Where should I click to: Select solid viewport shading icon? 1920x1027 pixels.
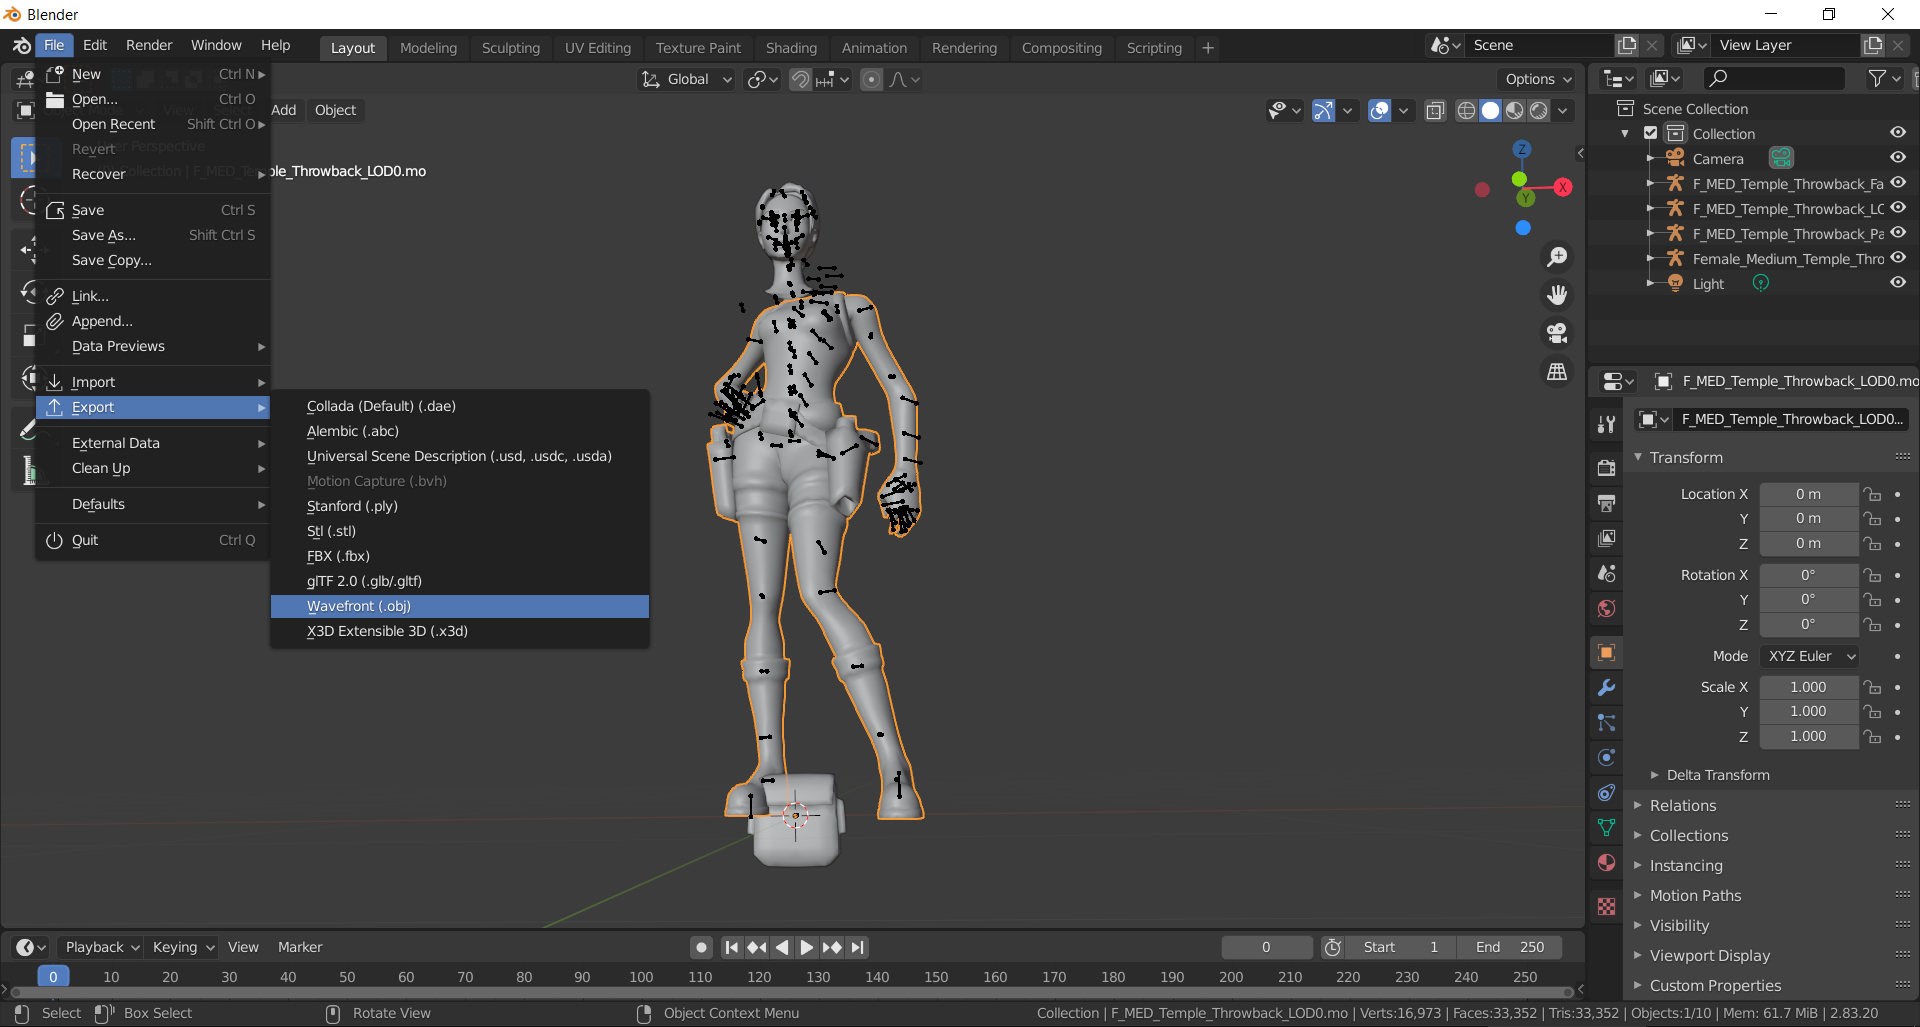(1490, 111)
